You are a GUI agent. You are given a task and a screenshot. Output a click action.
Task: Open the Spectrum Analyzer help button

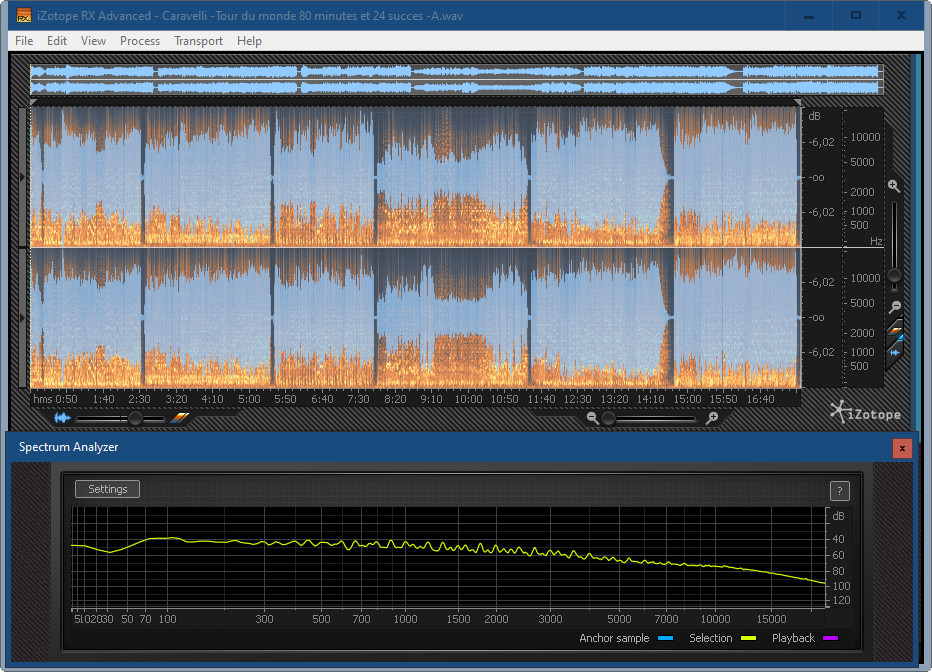tap(840, 490)
